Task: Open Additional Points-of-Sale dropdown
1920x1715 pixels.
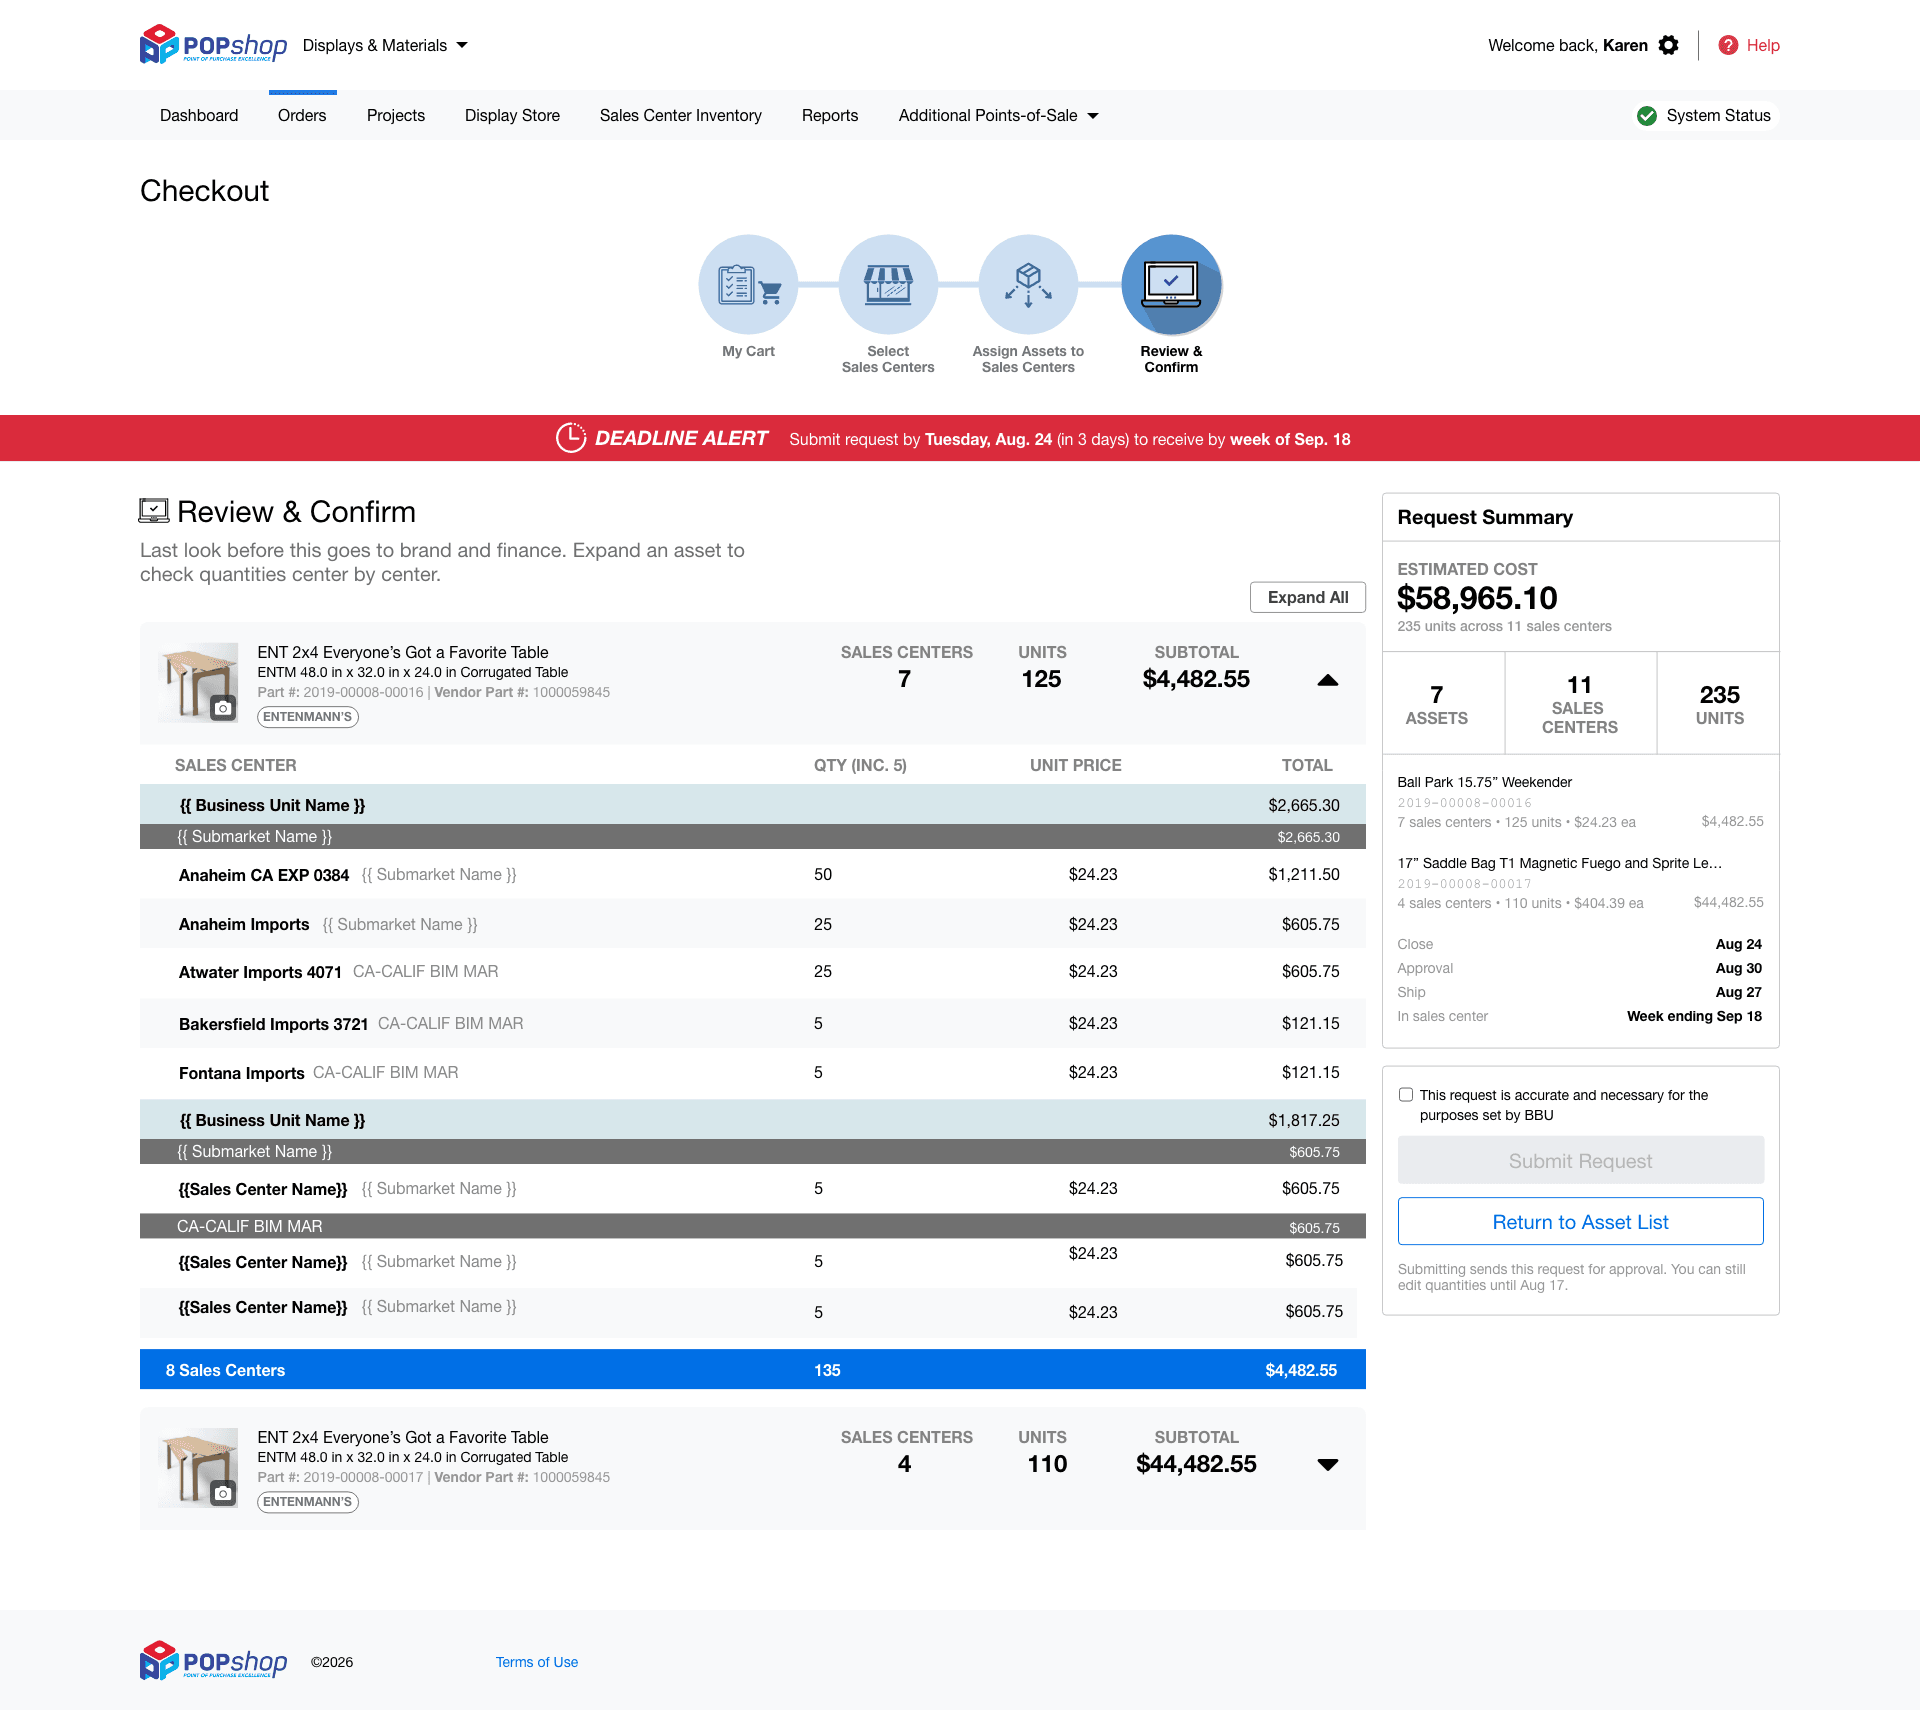Action: [x=998, y=116]
